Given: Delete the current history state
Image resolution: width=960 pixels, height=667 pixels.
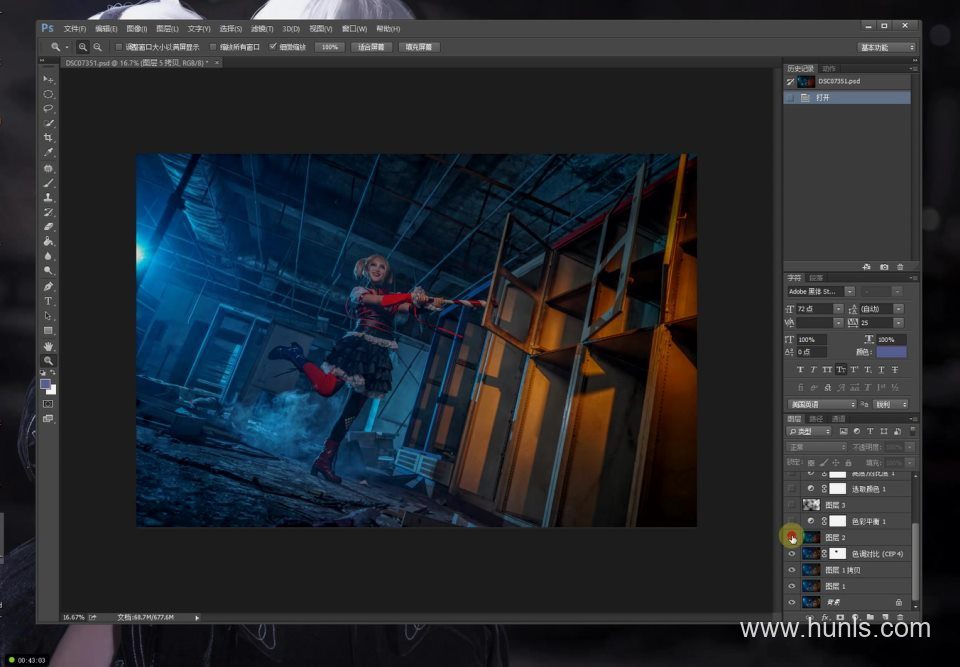Looking at the screenshot, I should [900, 267].
